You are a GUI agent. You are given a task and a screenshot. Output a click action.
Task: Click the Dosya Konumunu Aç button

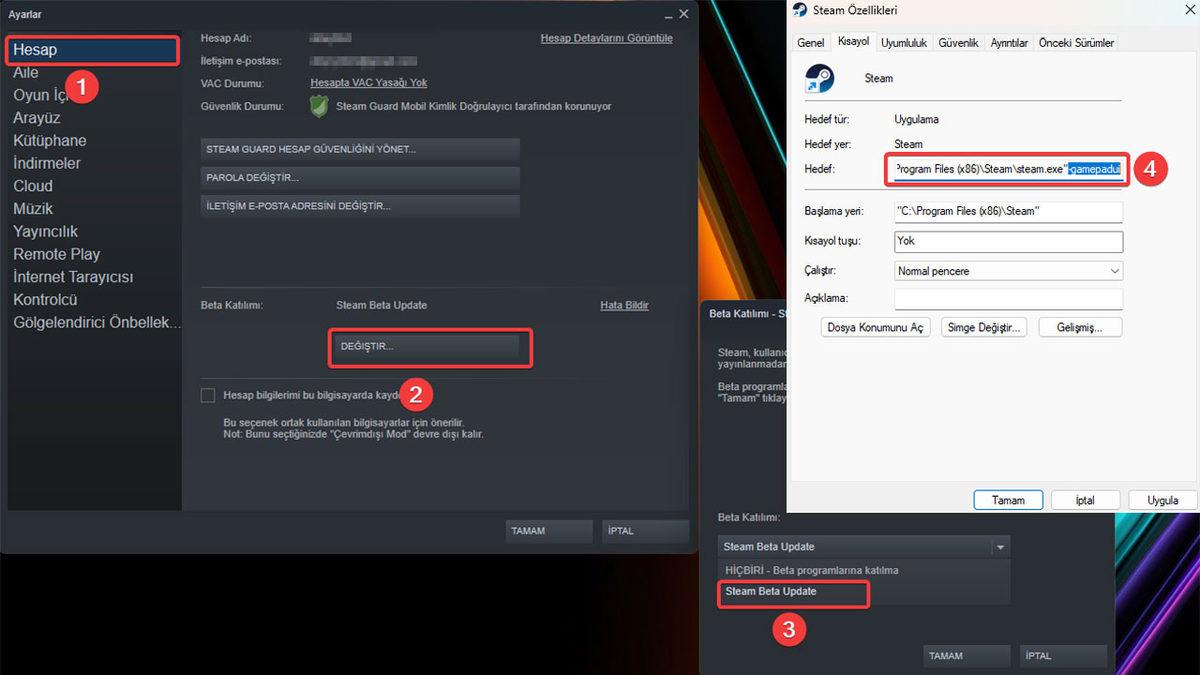(x=875, y=326)
